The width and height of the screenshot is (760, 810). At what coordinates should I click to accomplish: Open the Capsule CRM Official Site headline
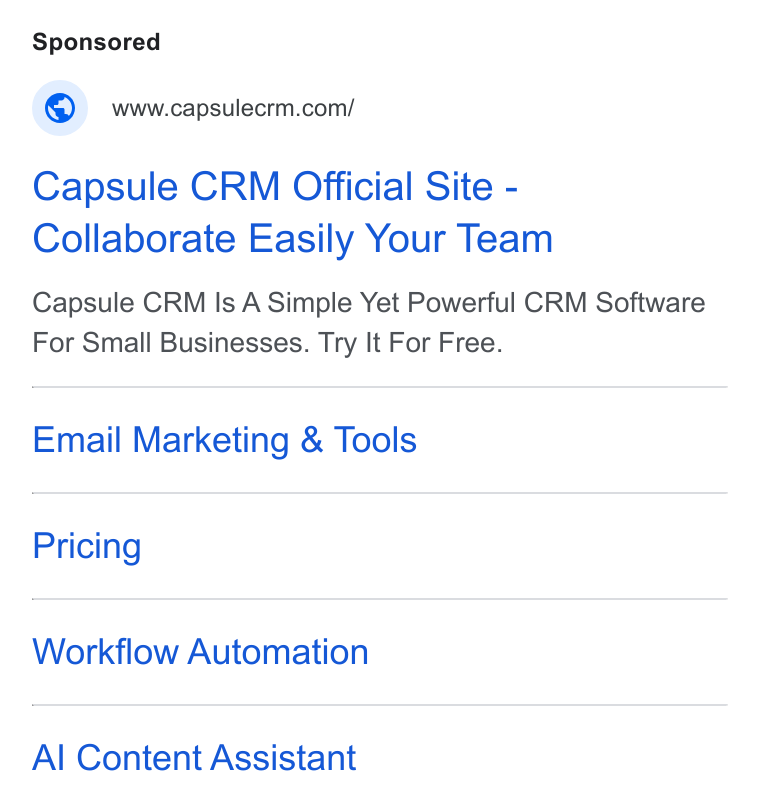click(x=292, y=212)
